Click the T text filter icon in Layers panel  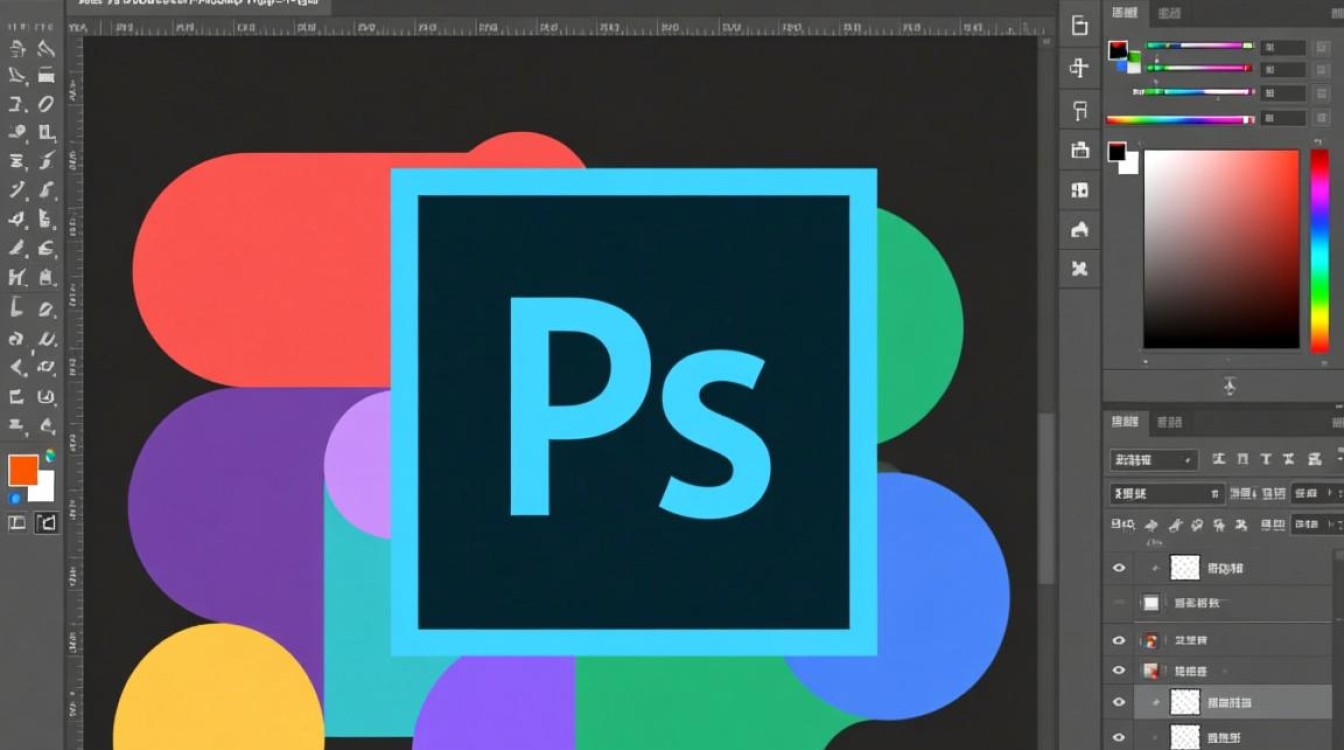point(1265,459)
